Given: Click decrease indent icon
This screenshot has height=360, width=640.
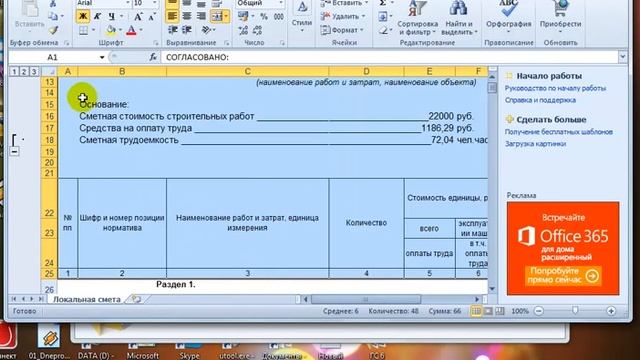Looking at the screenshot, I should [x=173, y=30].
